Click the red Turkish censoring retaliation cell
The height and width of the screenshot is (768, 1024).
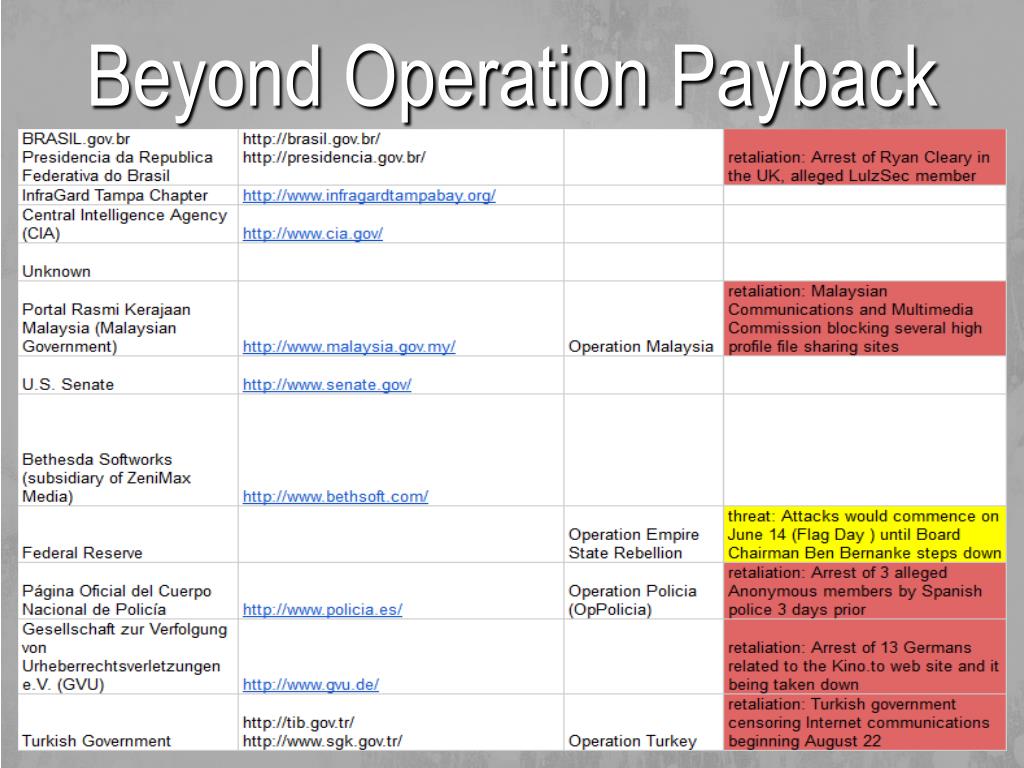click(865, 722)
